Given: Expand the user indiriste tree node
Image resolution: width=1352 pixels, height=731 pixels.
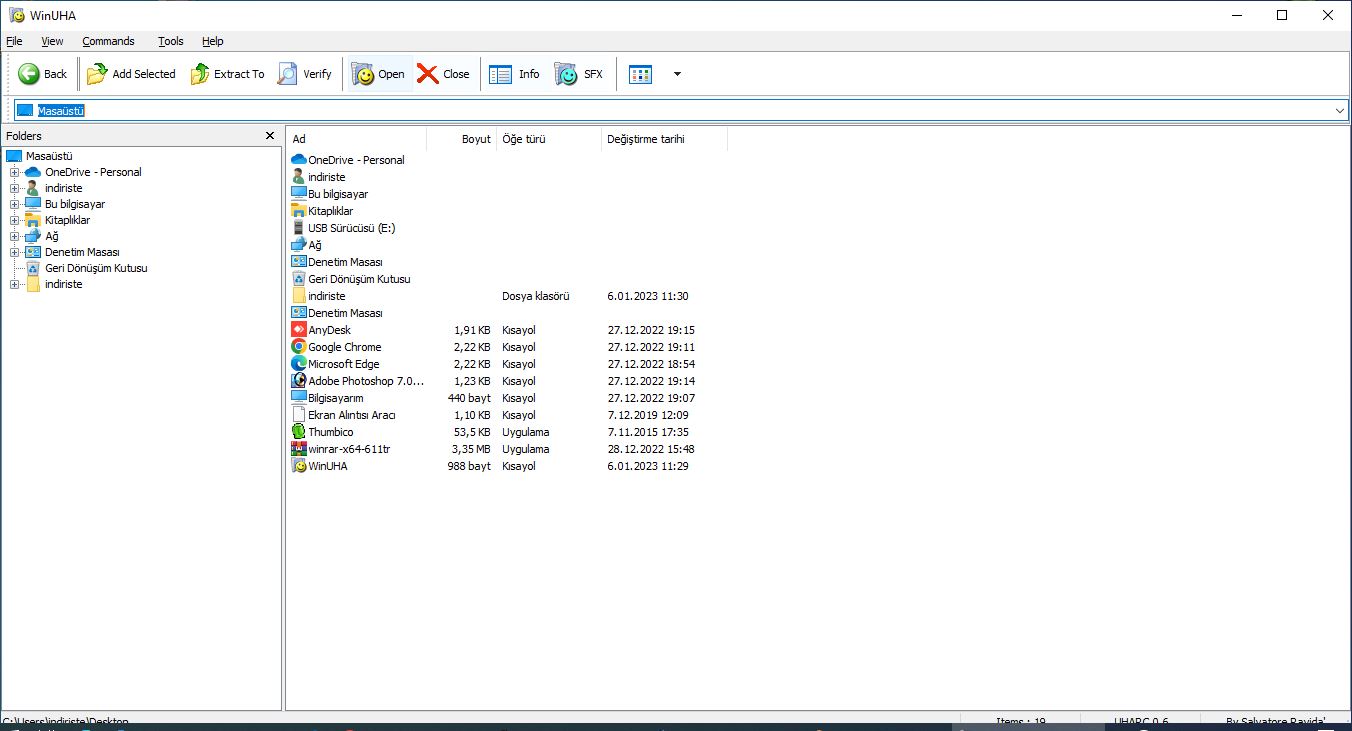Looking at the screenshot, I should click(x=15, y=188).
